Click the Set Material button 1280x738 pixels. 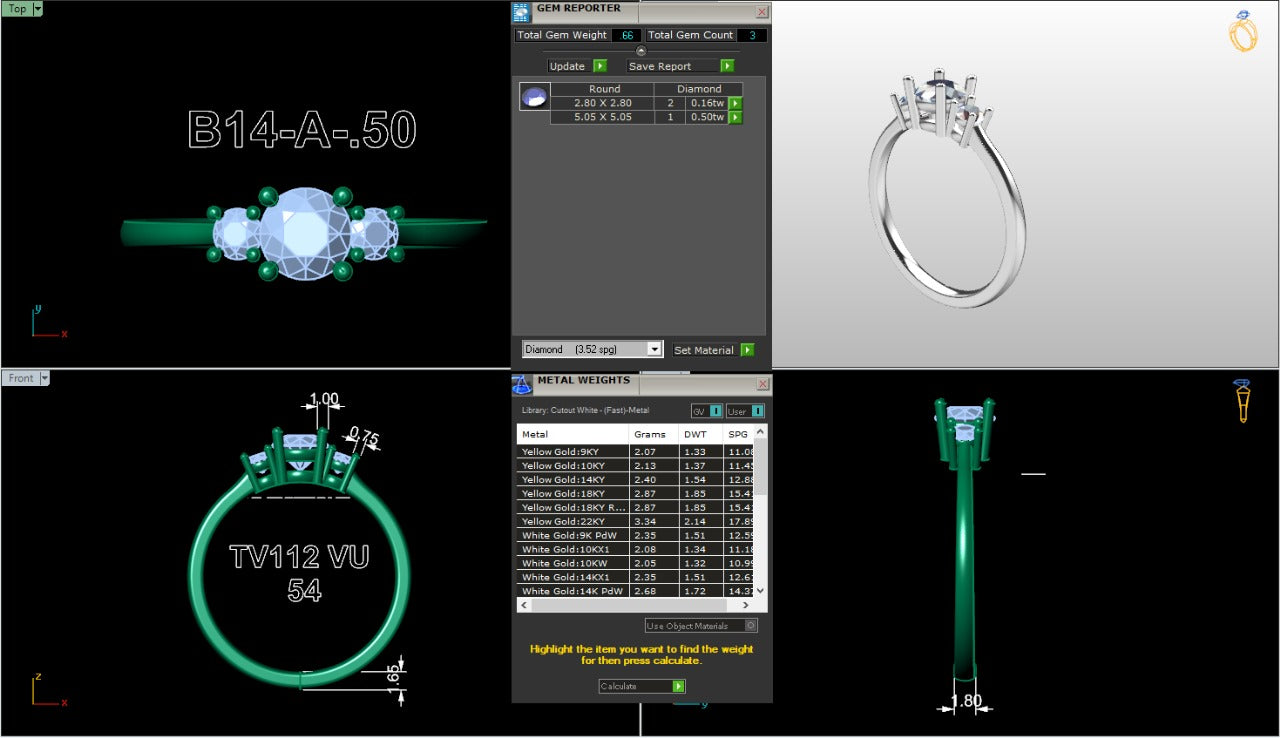[713, 350]
